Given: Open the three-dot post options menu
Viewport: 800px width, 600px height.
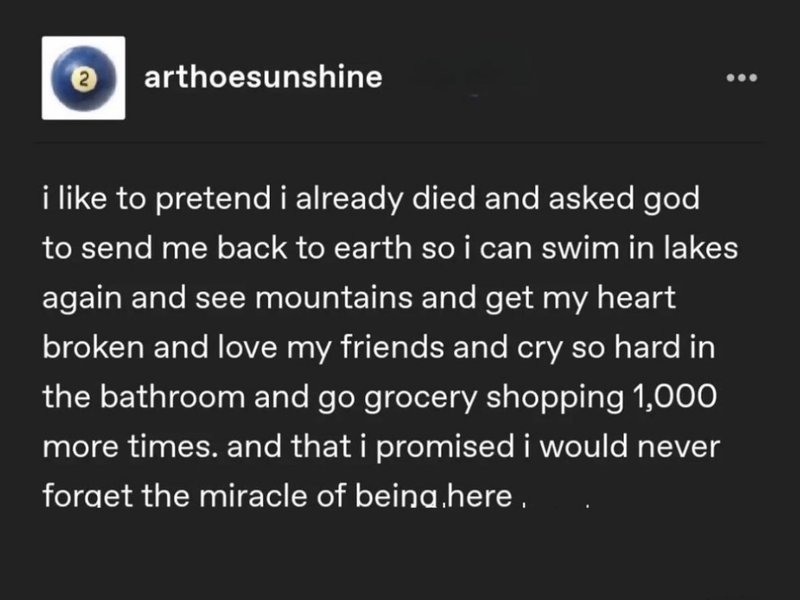Looking at the screenshot, I should coord(742,78).
